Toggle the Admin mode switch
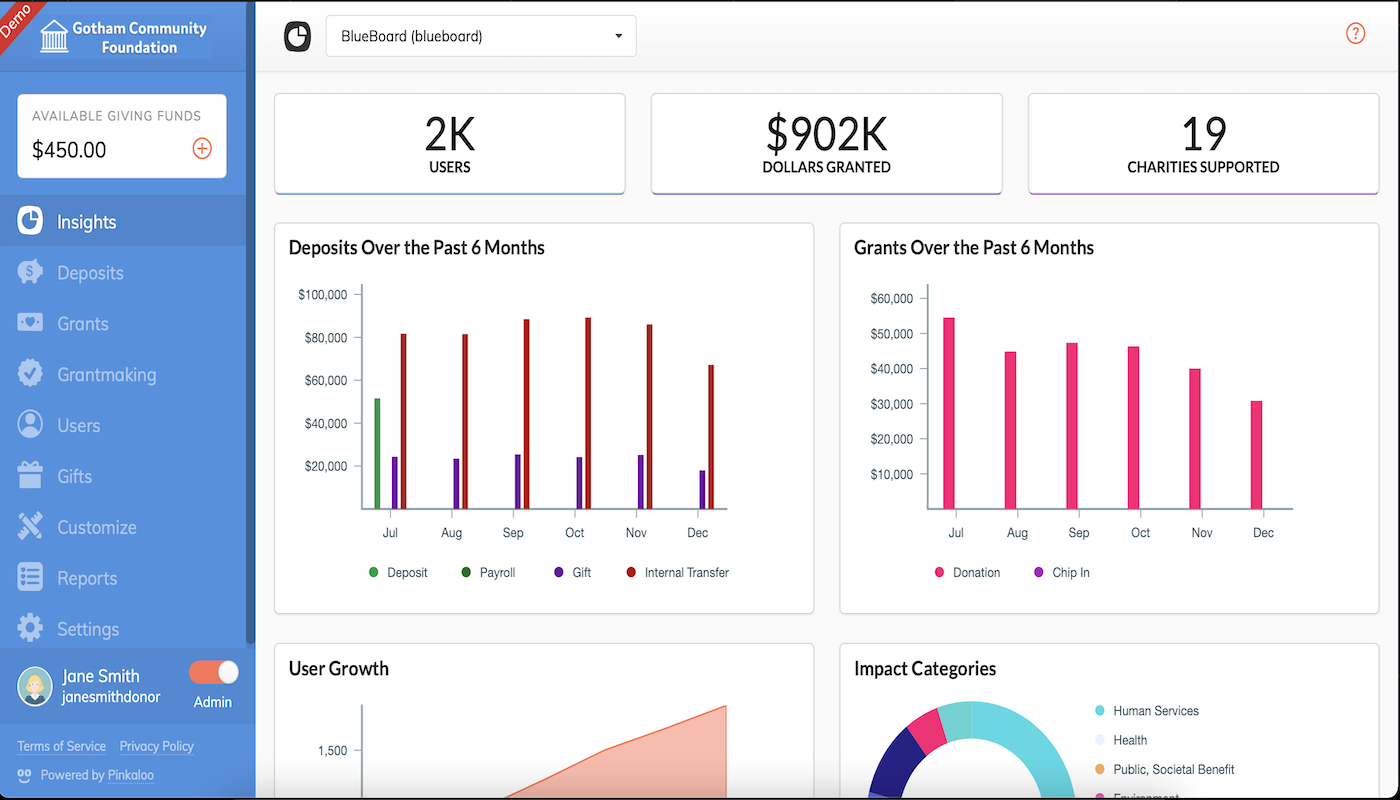The width and height of the screenshot is (1400, 800). pyautogui.click(x=214, y=672)
